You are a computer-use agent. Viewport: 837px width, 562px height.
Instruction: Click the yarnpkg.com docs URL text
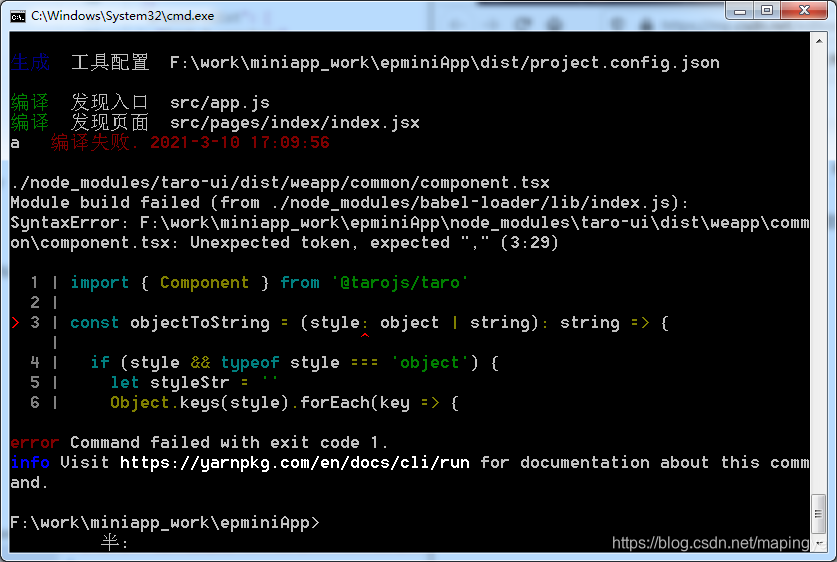tap(295, 463)
